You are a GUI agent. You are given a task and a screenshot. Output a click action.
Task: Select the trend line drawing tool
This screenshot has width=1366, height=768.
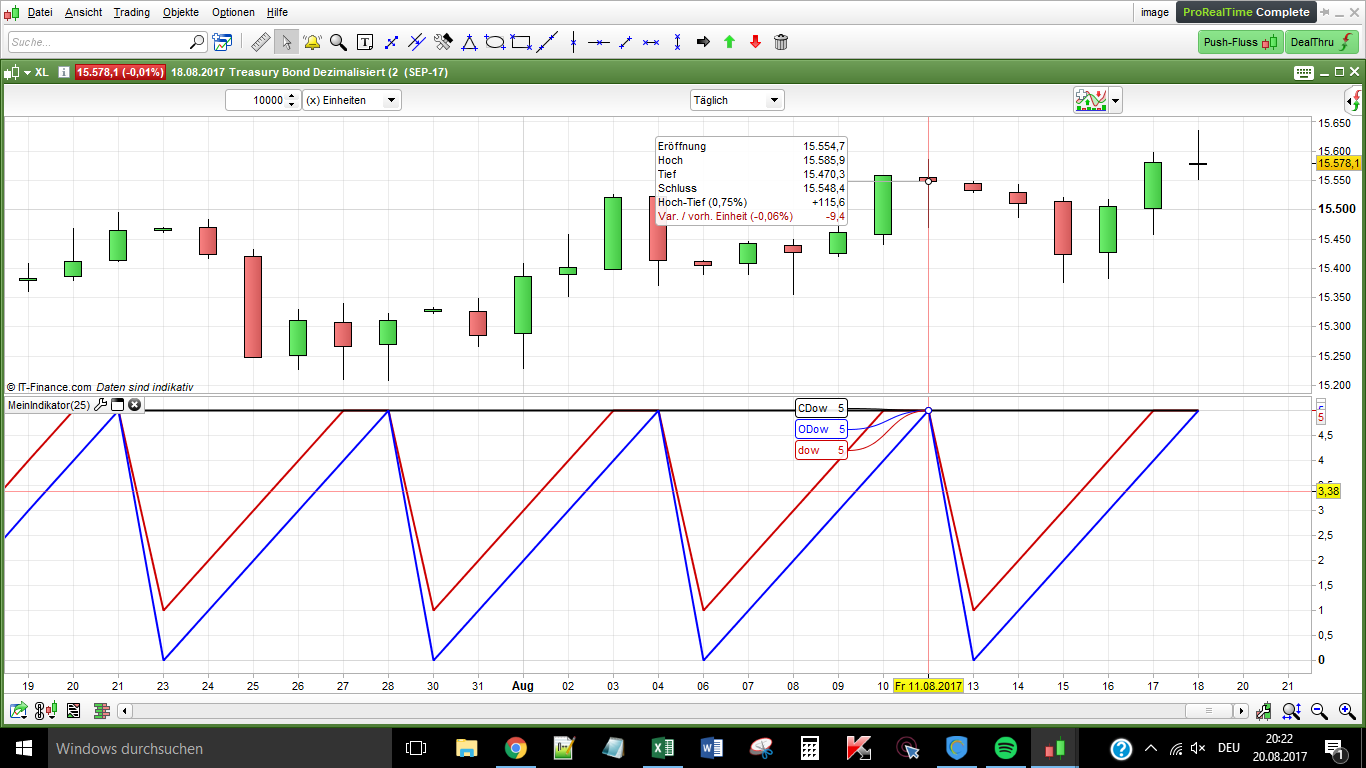(x=391, y=42)
